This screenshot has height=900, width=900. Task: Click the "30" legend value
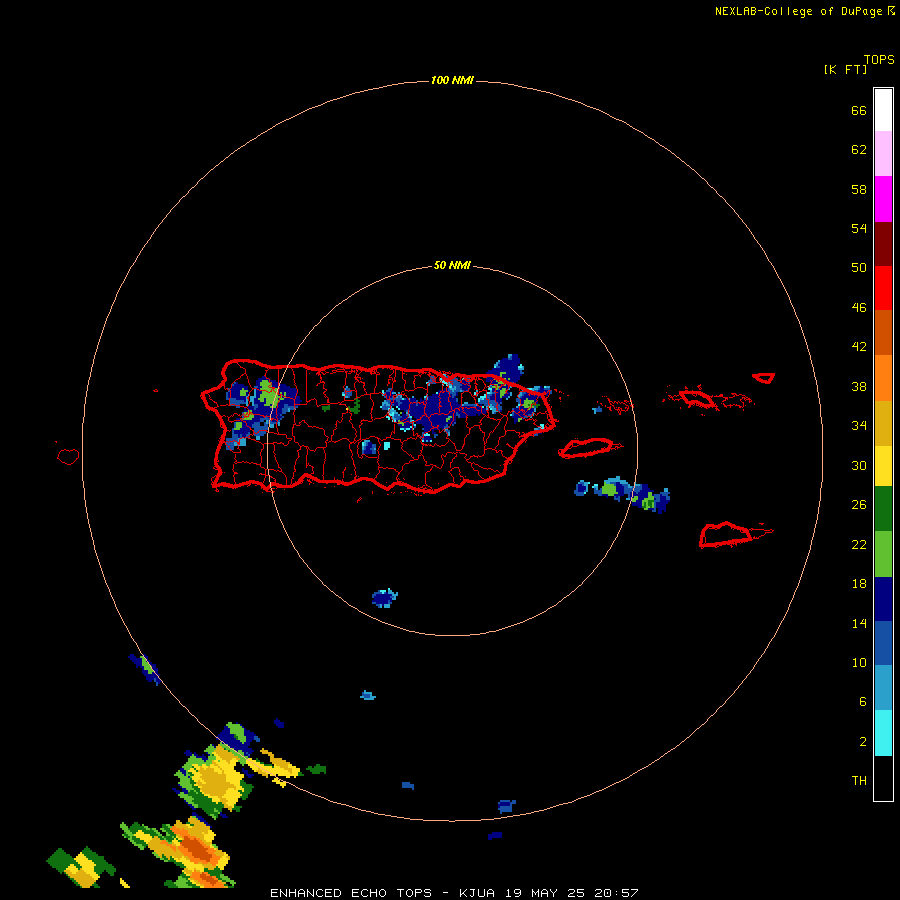[859, 465]
